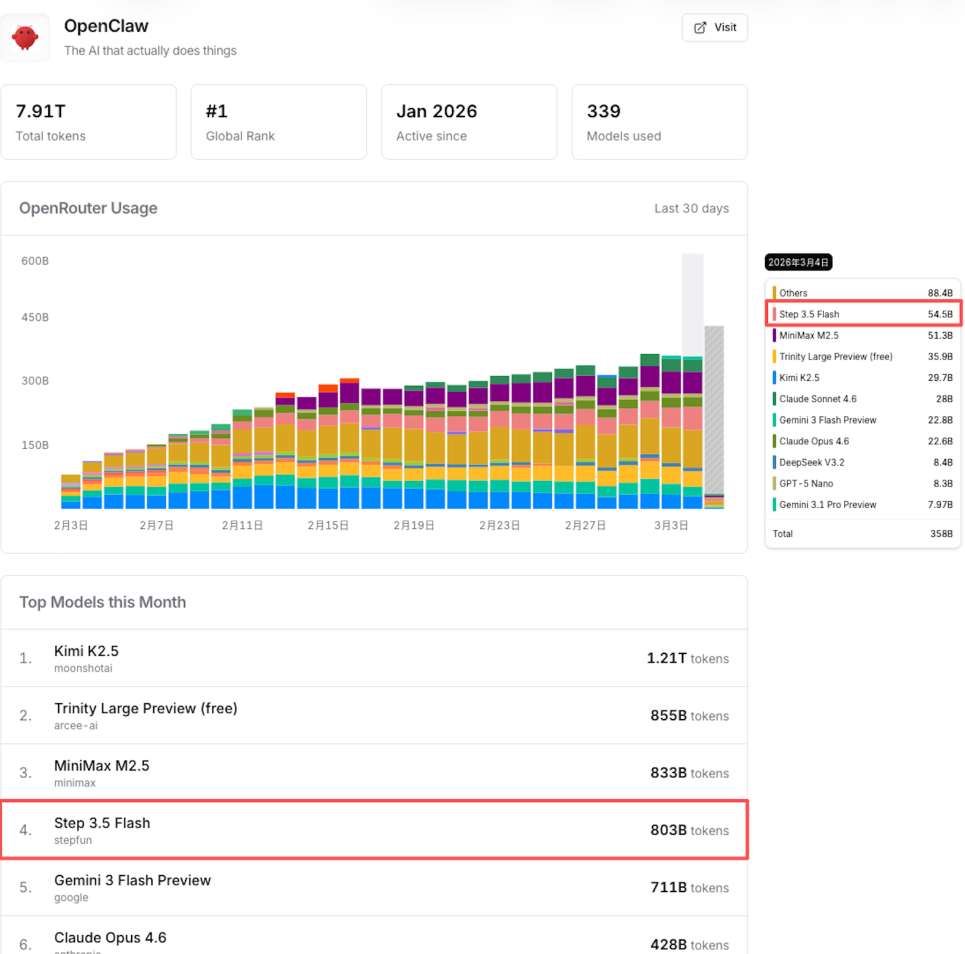Click the 339 Models used card

(659, 122)
